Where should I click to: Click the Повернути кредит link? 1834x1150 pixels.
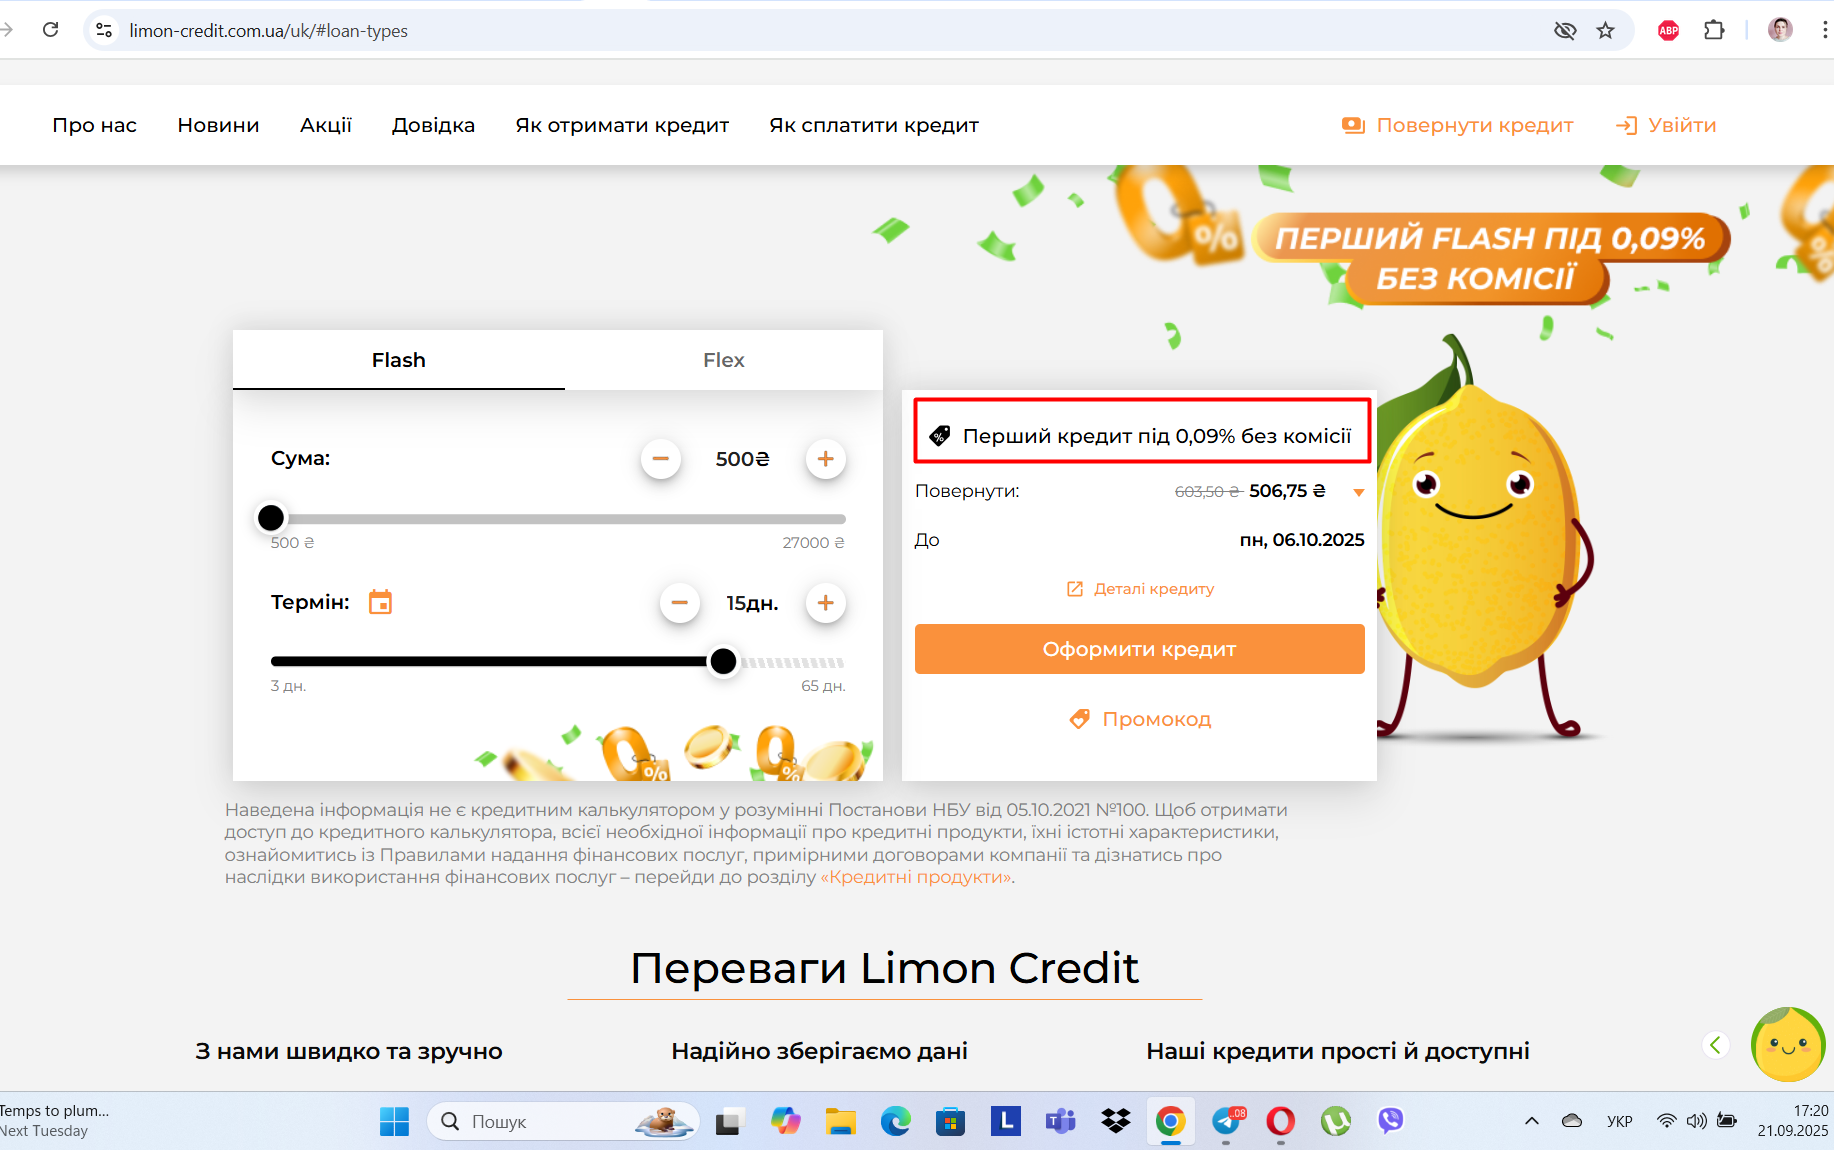1458,125
